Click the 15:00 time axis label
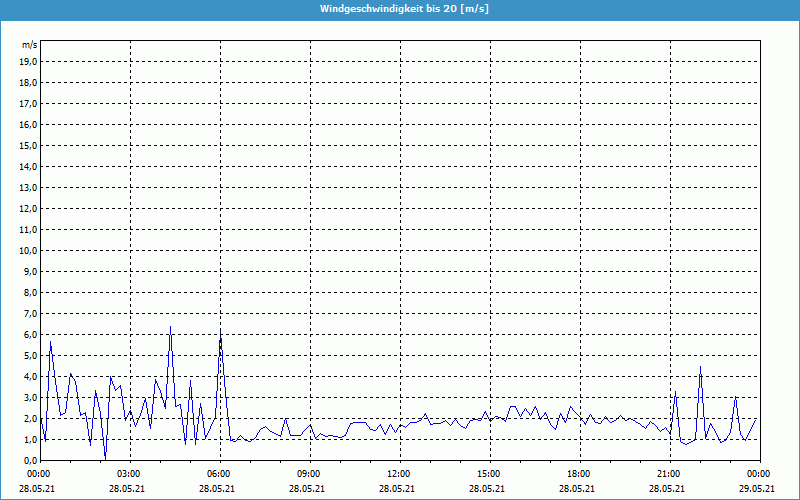800x500 pixels. point(489,473)
